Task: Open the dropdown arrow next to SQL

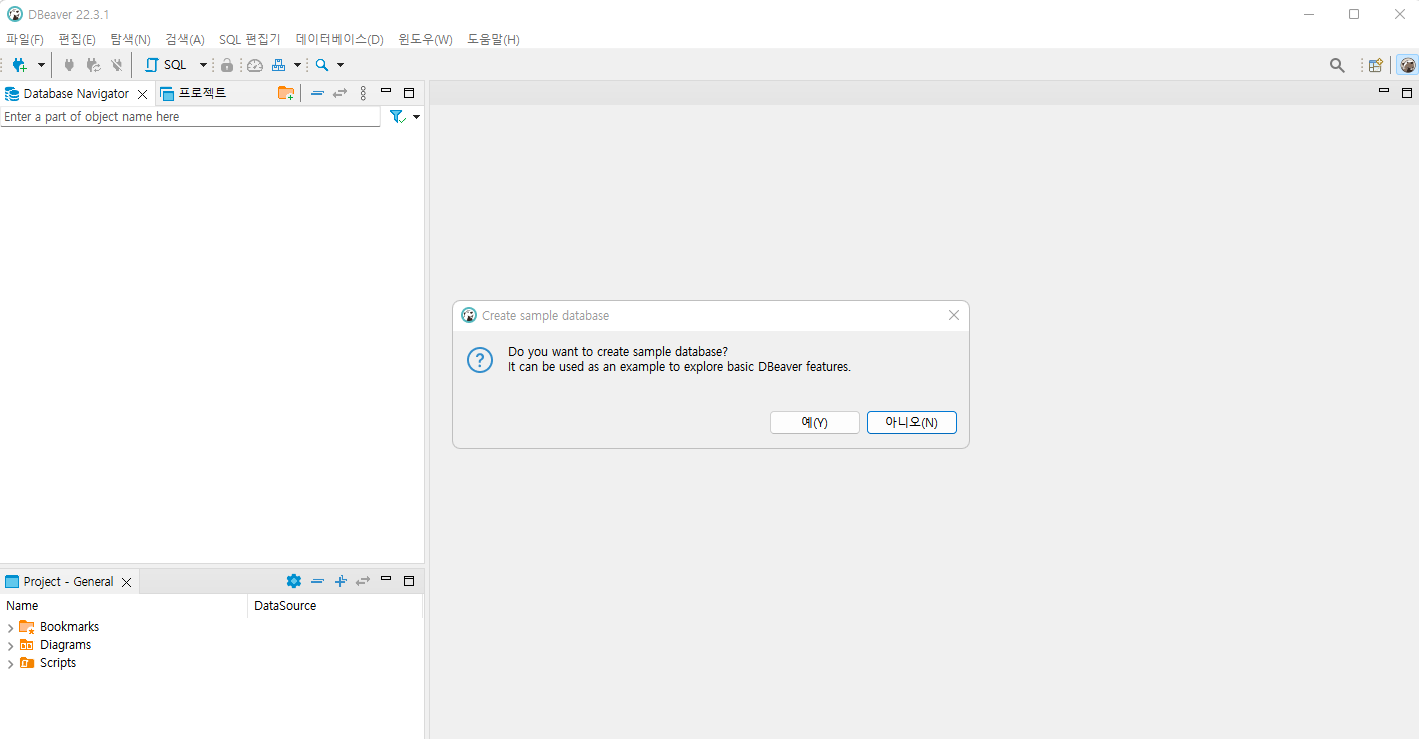Action: point(203,65)
